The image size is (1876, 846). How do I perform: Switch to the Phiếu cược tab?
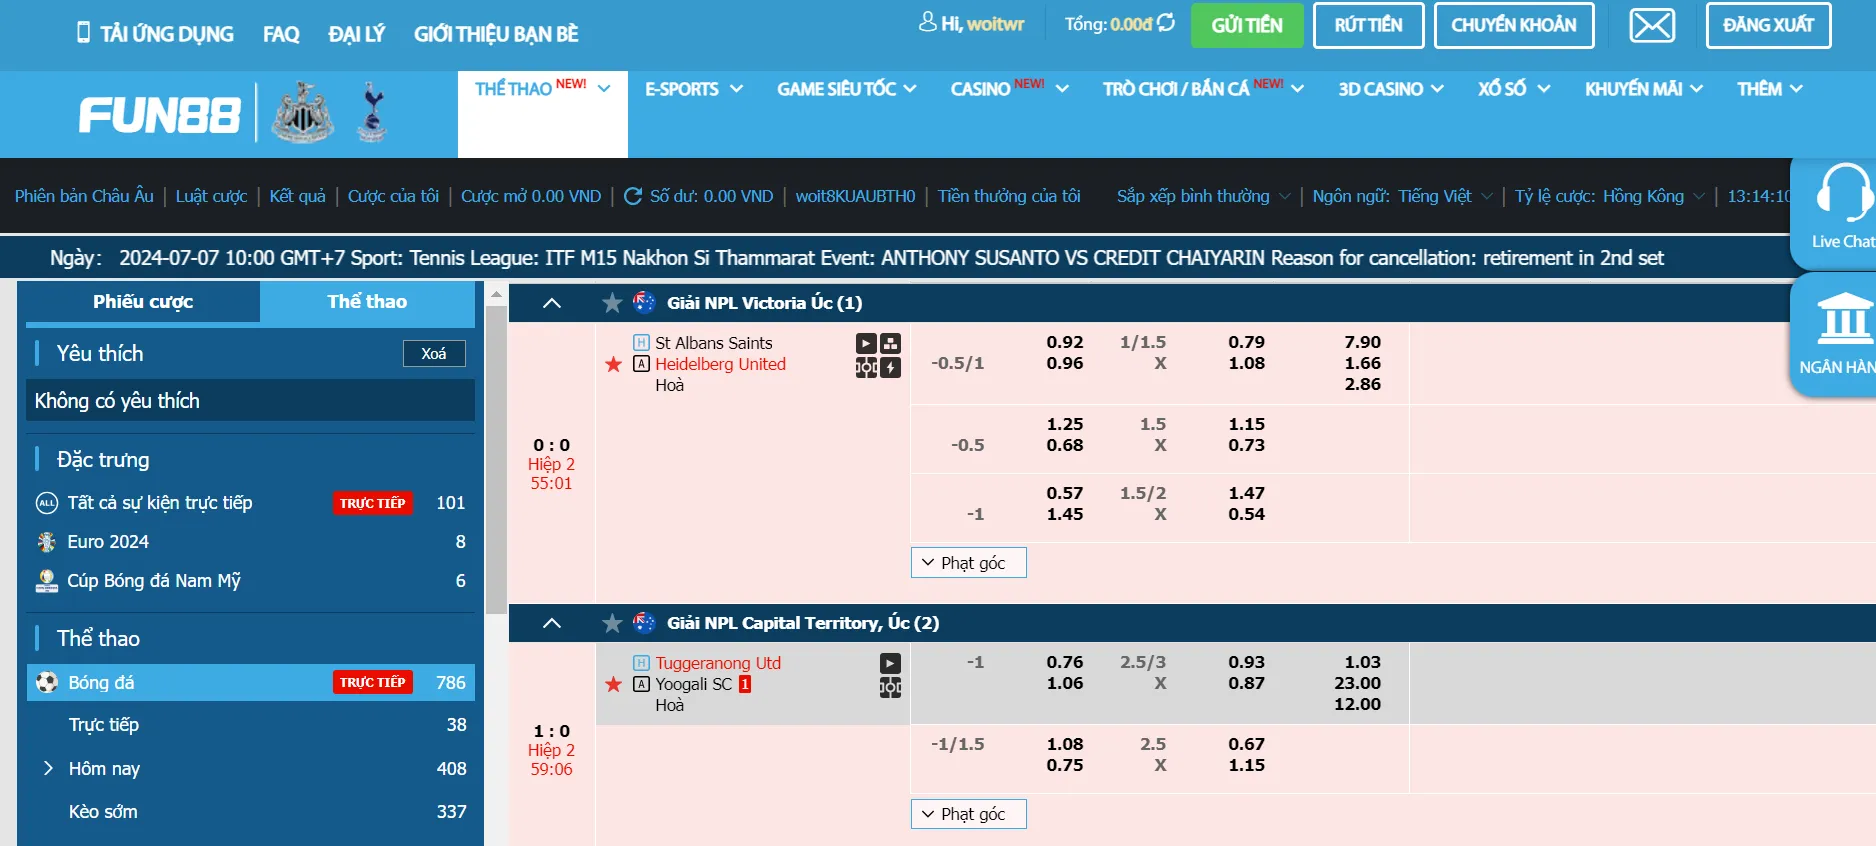coord(143,302)
